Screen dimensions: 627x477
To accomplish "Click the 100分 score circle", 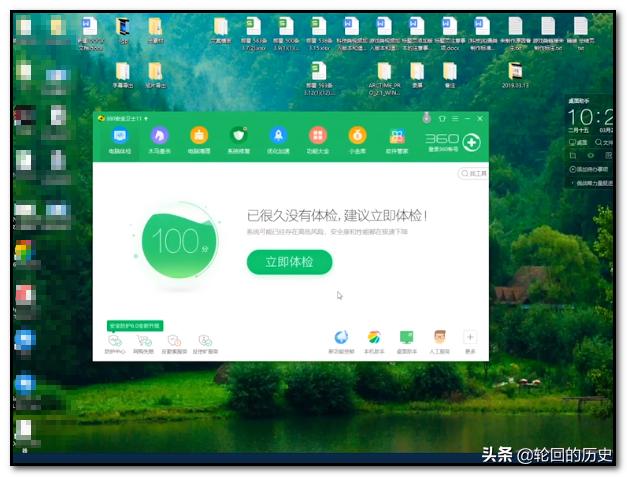I will tap(179, 241).
